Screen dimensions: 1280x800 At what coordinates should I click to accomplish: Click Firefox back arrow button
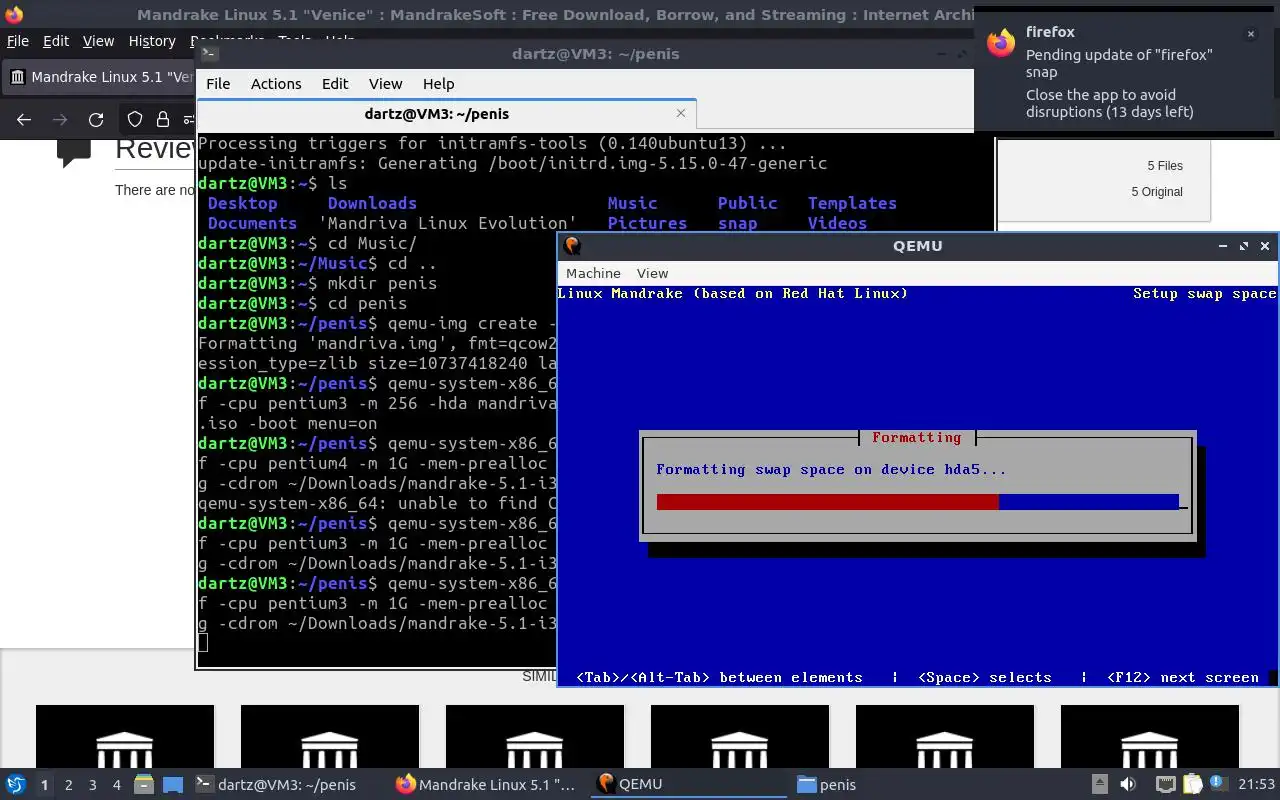24,120
